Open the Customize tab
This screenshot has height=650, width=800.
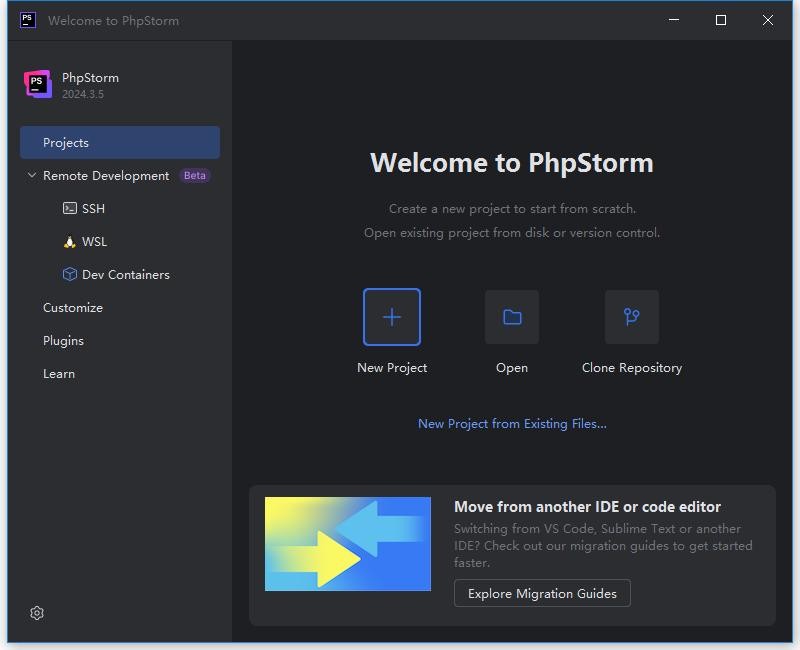pyautogui.click(x=73, y=308)
